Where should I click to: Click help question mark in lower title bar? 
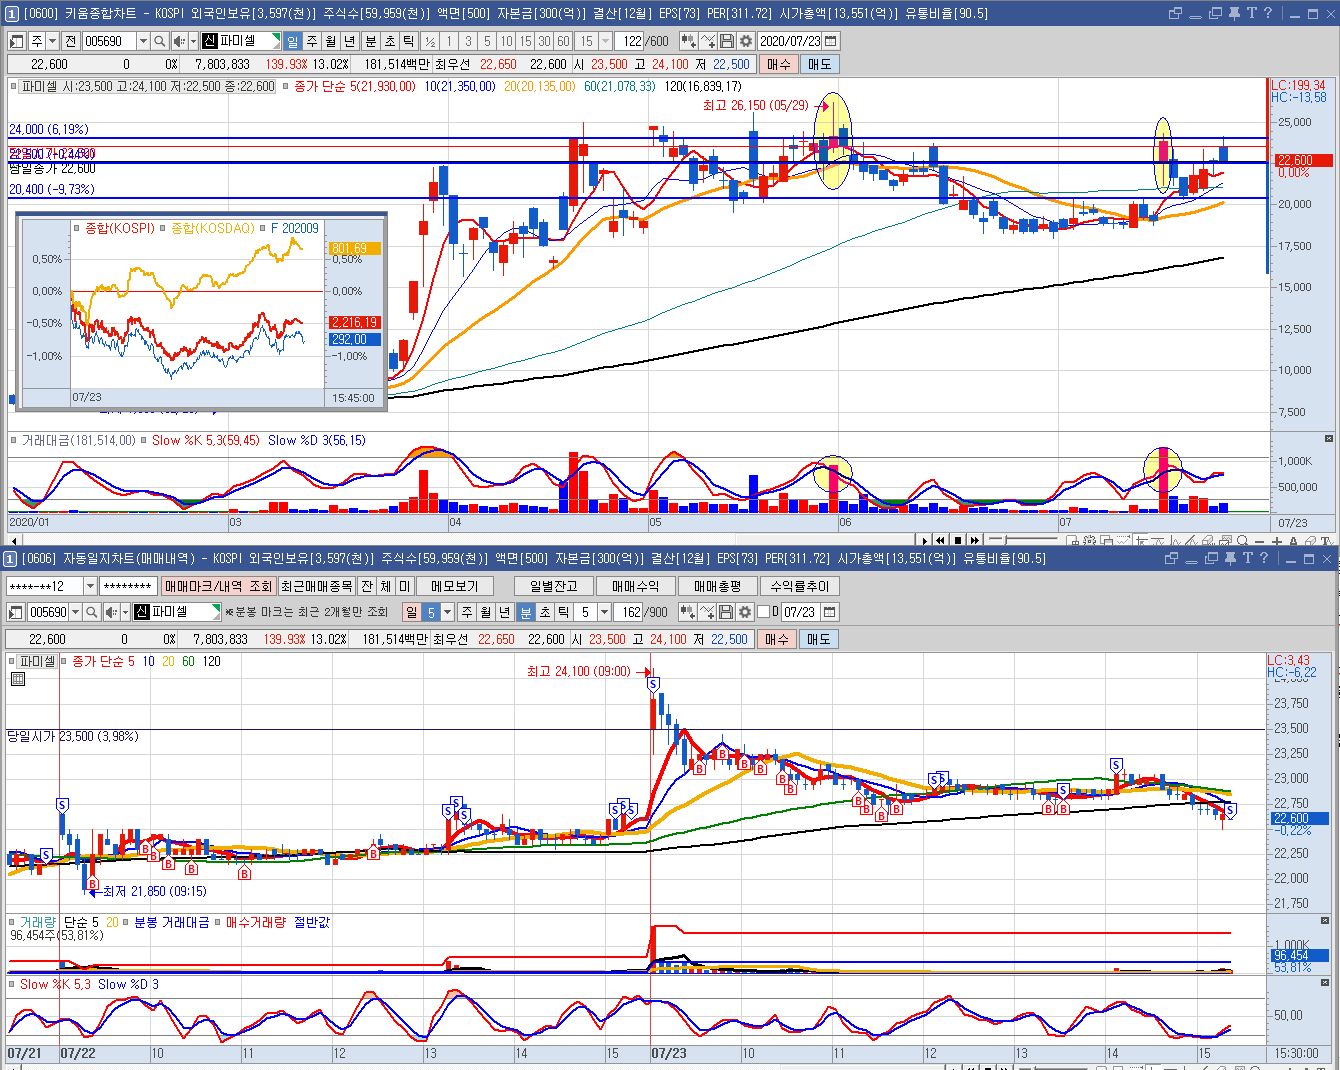pyautogui.click(x=1263, y=558)
